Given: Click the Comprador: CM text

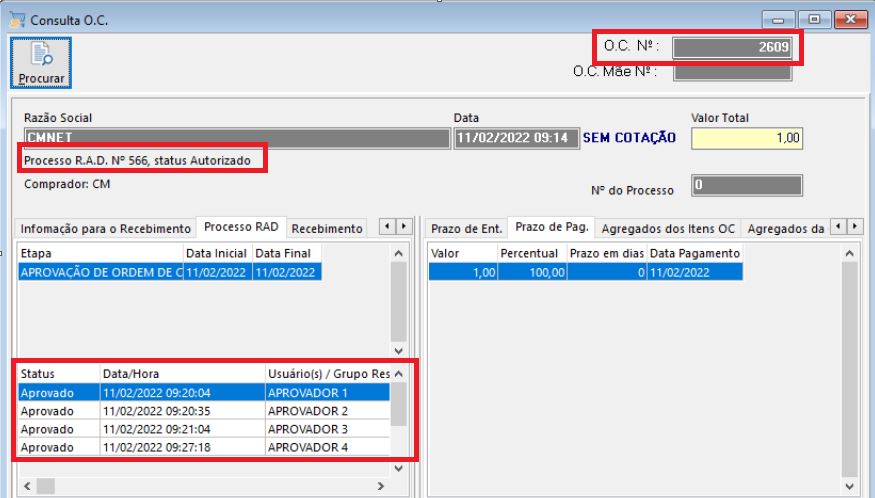Looking at the screenshot, I should pos(67,184).
